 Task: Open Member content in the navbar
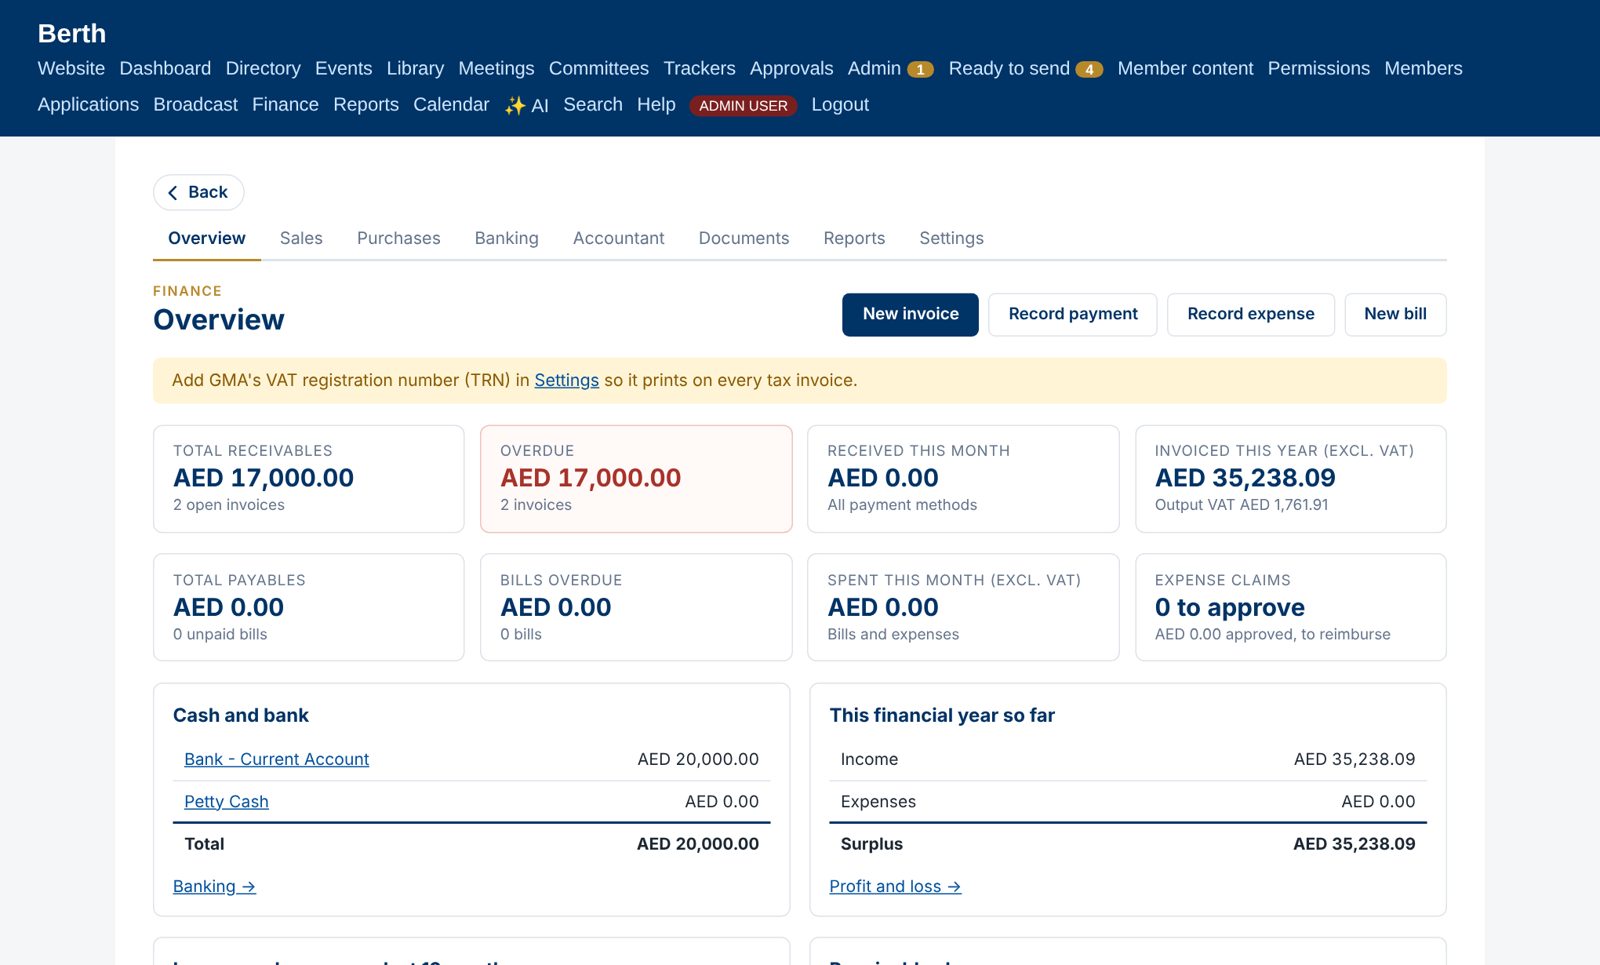tap(1185, 68)
